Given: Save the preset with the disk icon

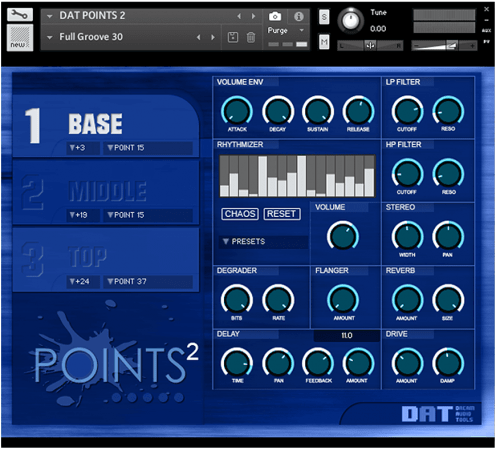Looking at the screenshot, I should coord(233,37).
